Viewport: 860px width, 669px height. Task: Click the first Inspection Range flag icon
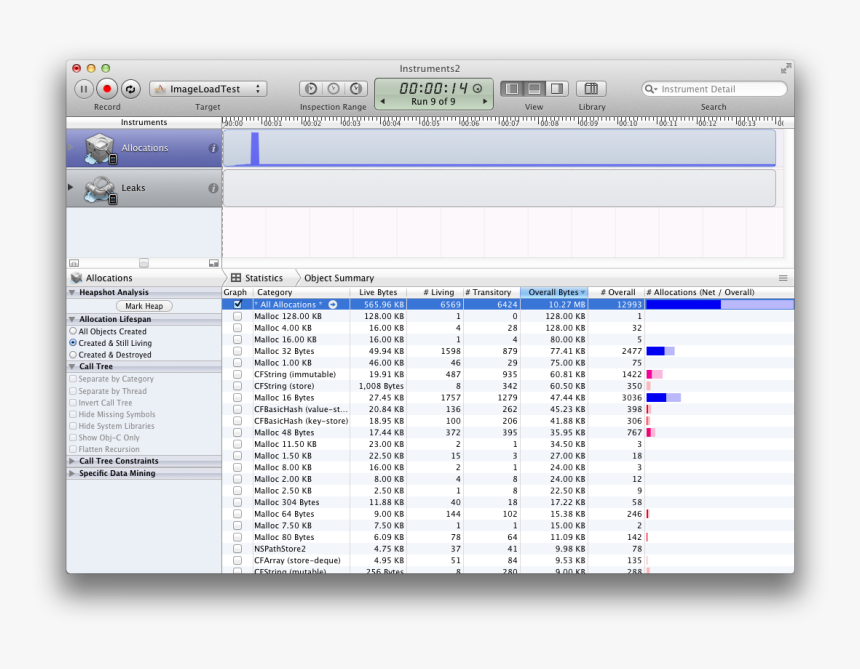point(310,88)
